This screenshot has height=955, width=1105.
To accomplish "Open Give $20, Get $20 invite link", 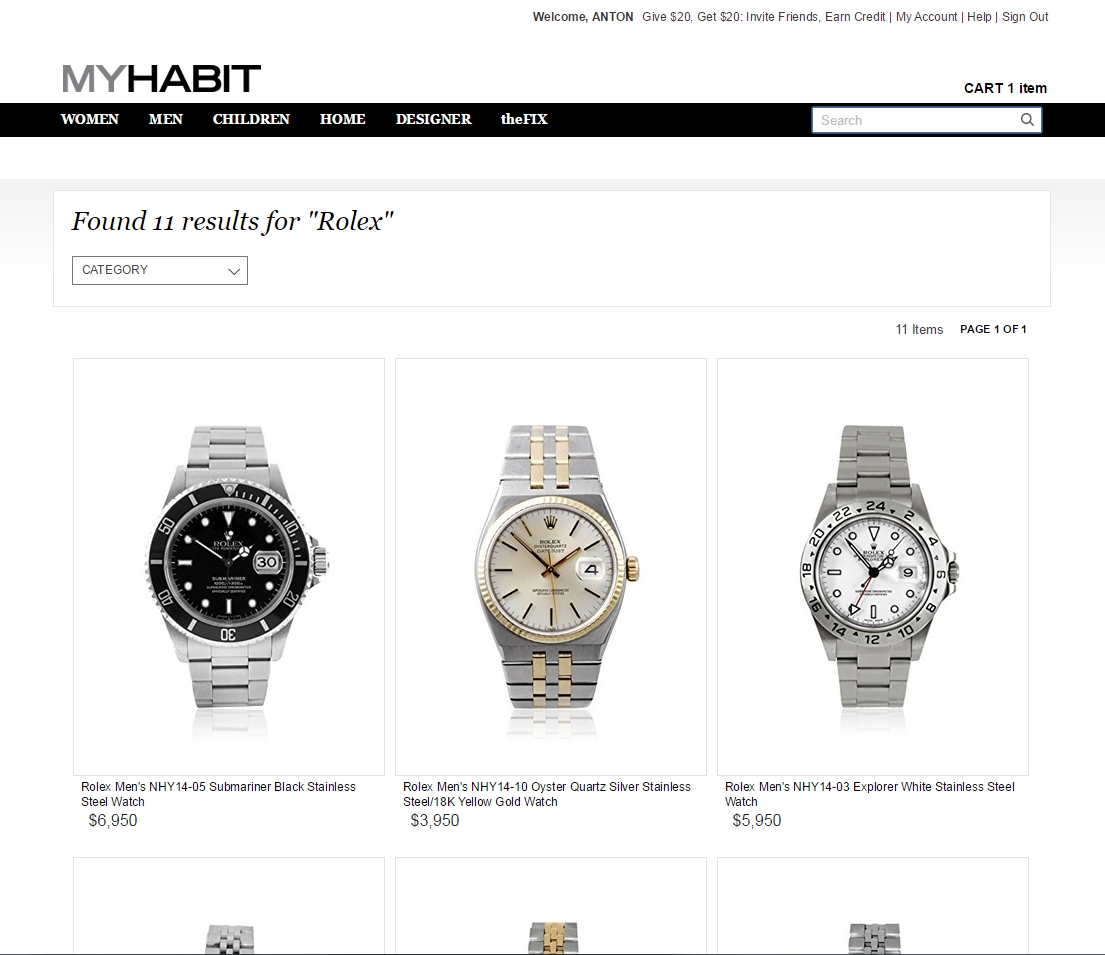I will (763, 17).
